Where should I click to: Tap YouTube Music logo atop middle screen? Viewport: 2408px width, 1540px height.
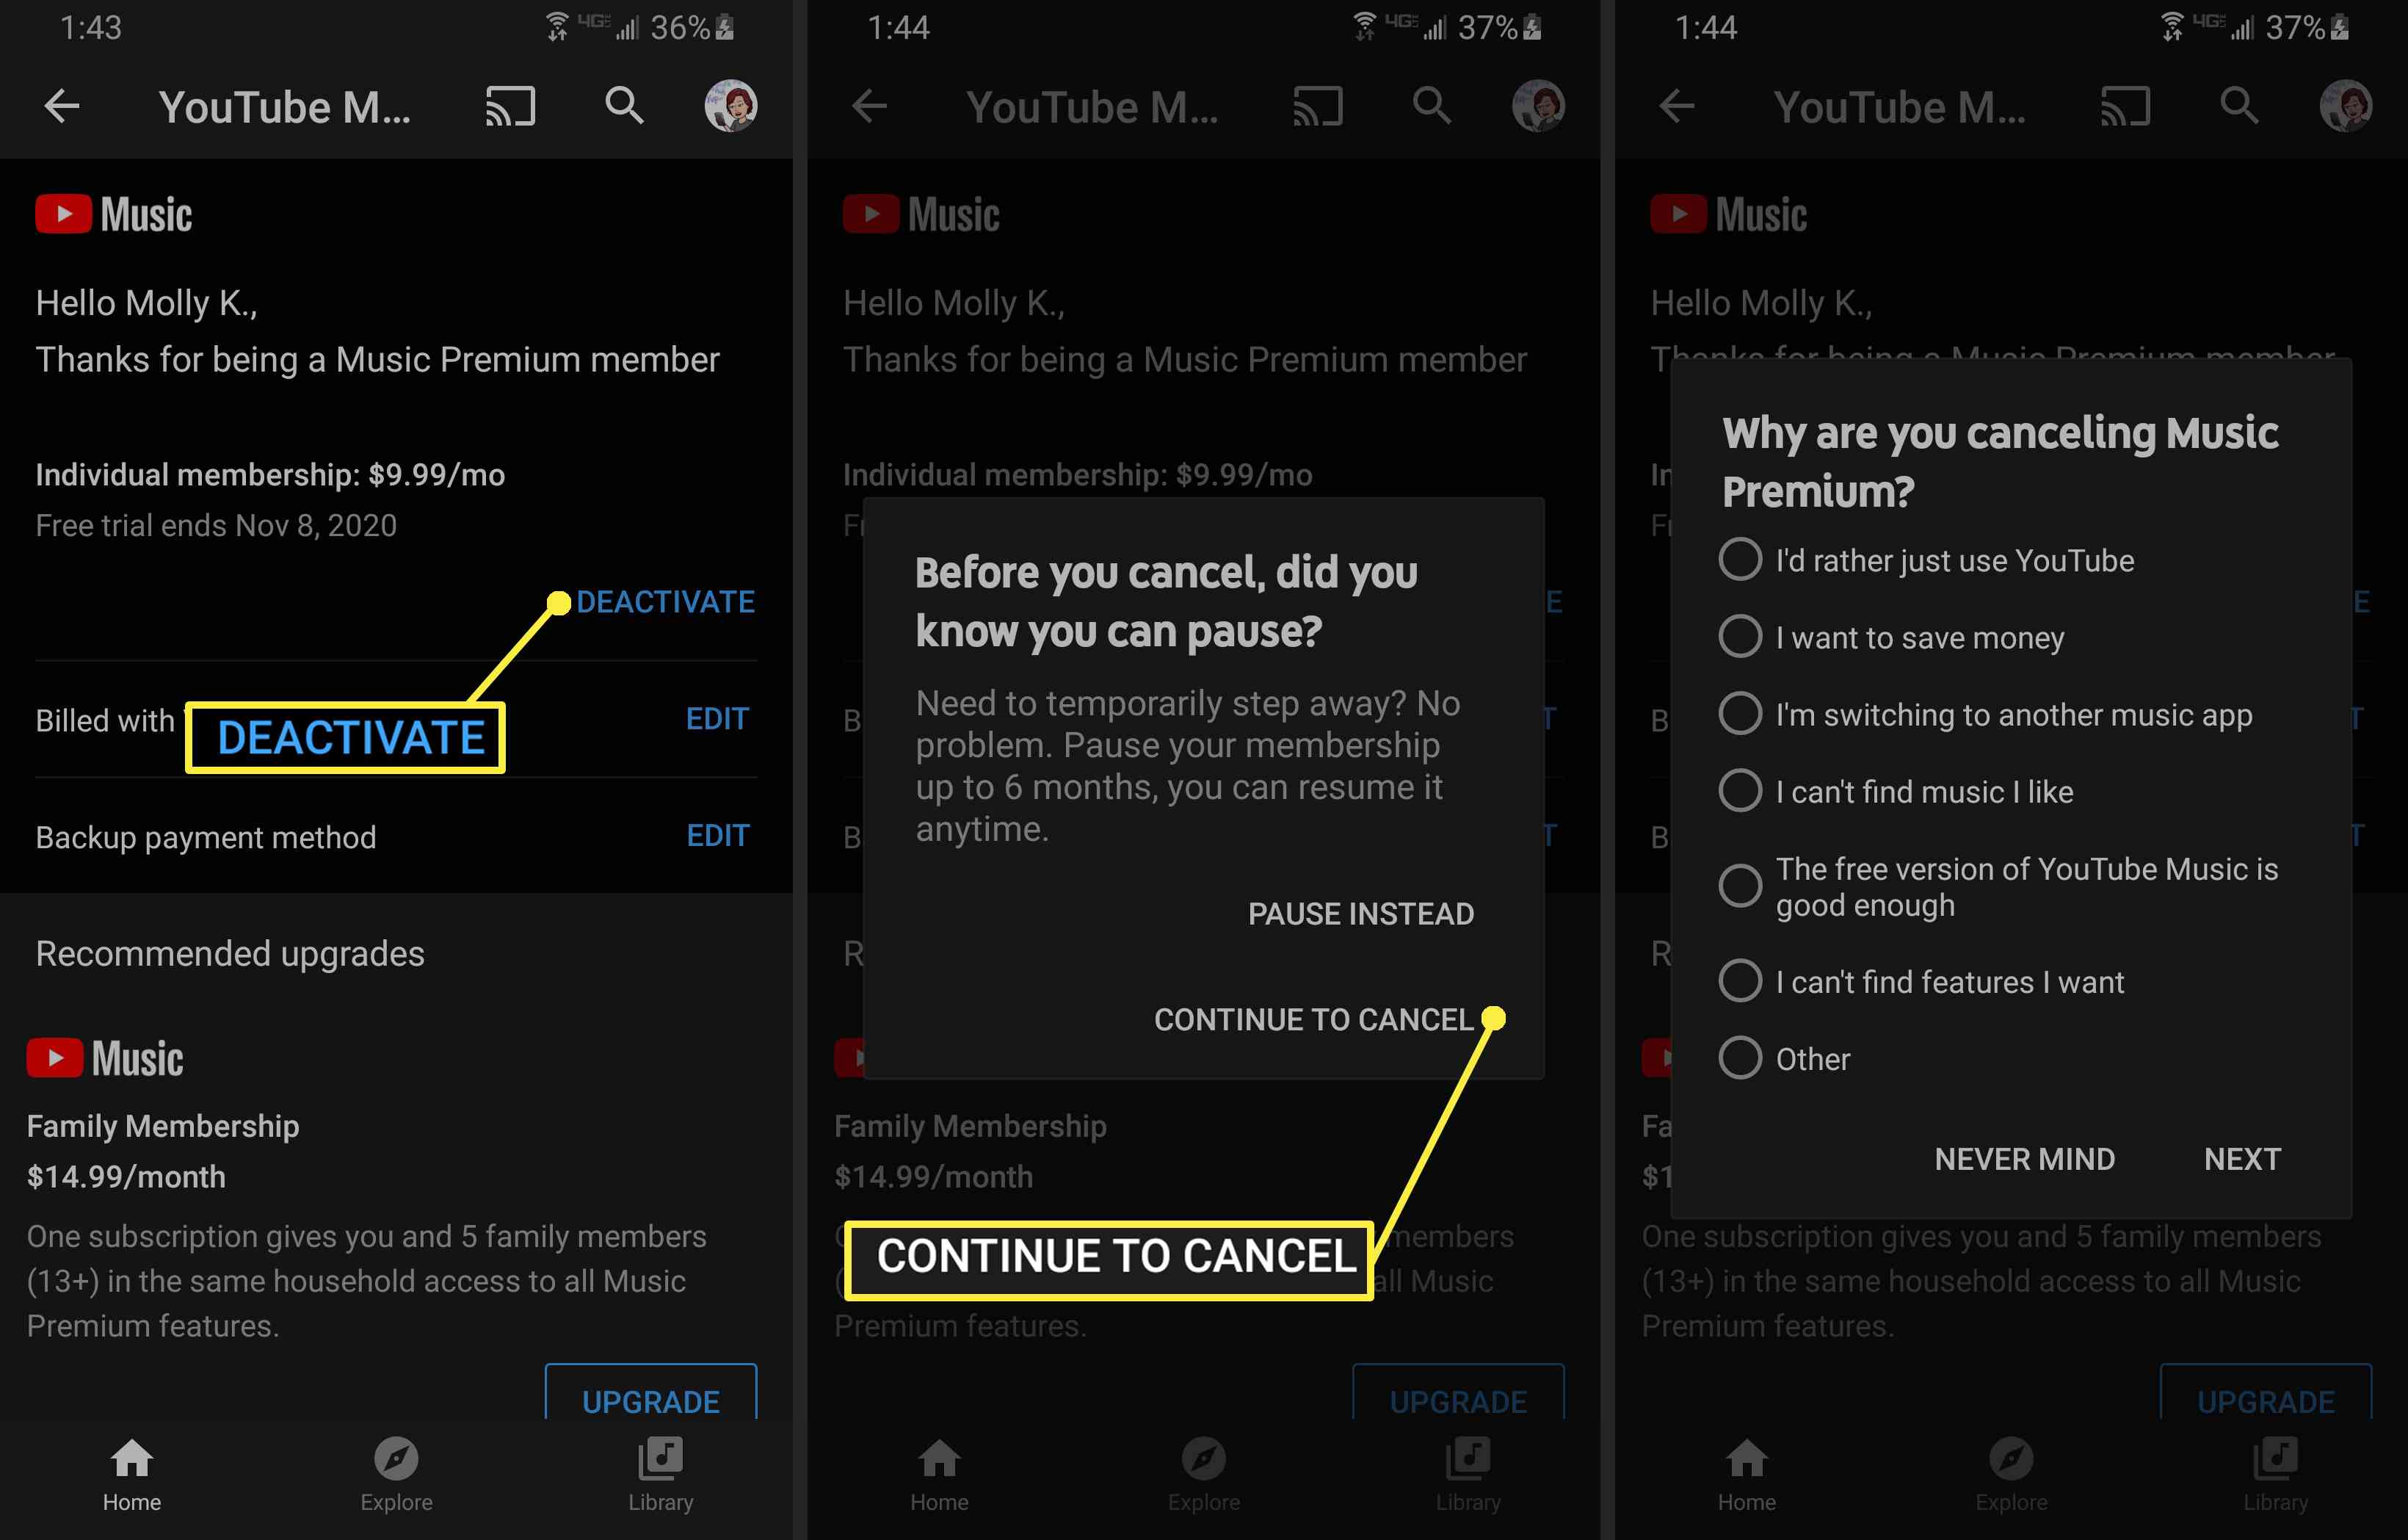click(921, 215)
